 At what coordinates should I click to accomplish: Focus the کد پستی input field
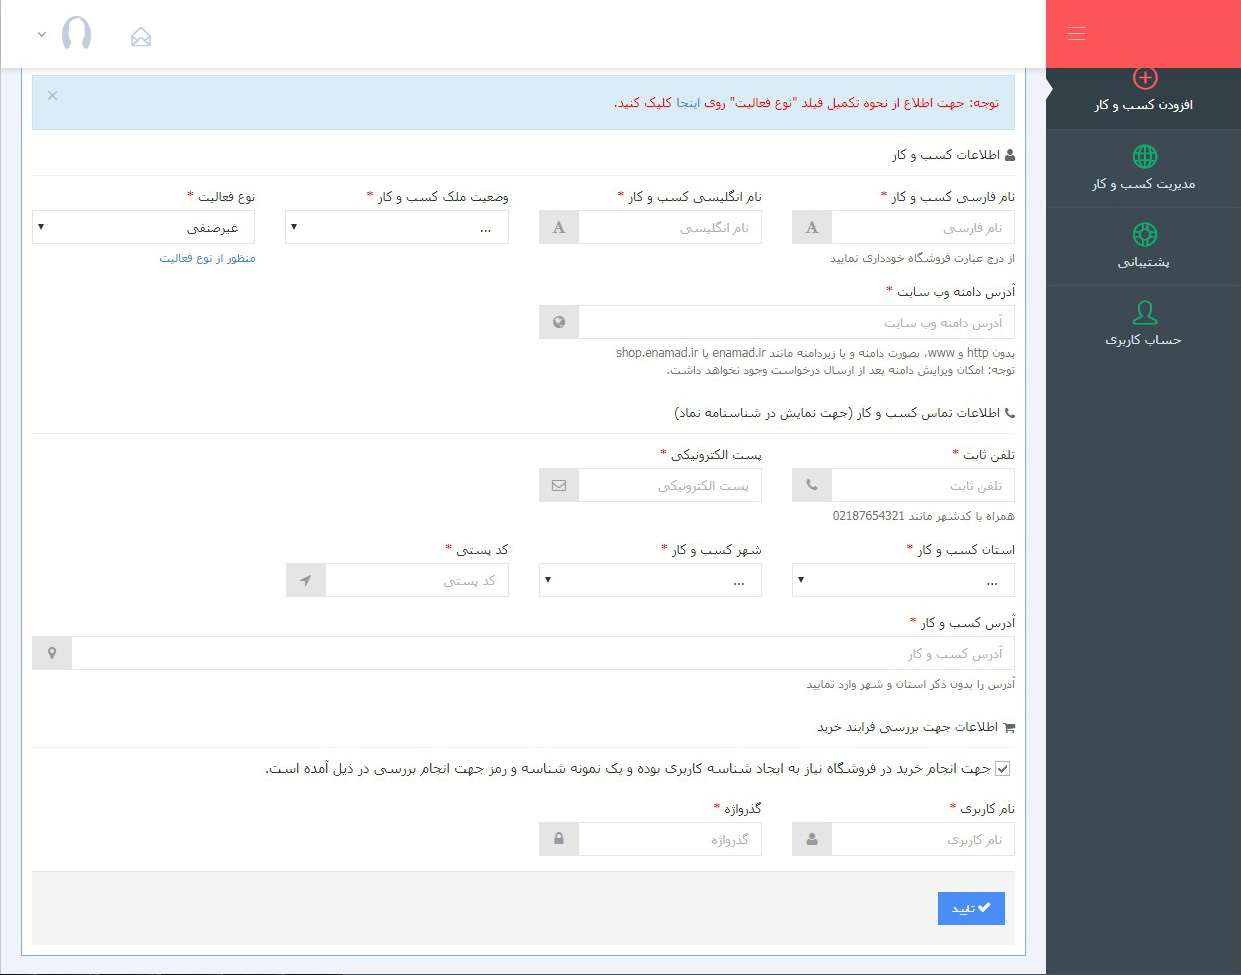[417, 581]
